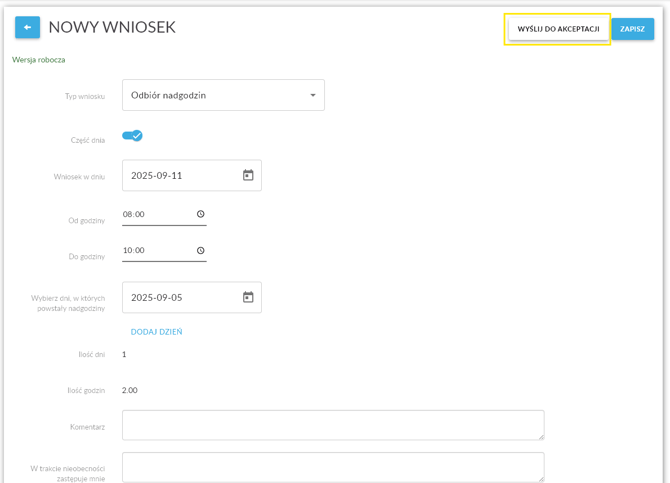Viewport: 670px width, 483px height.
Task: Toggle the 'Część dnia' switch
Action: pos(132,136)
